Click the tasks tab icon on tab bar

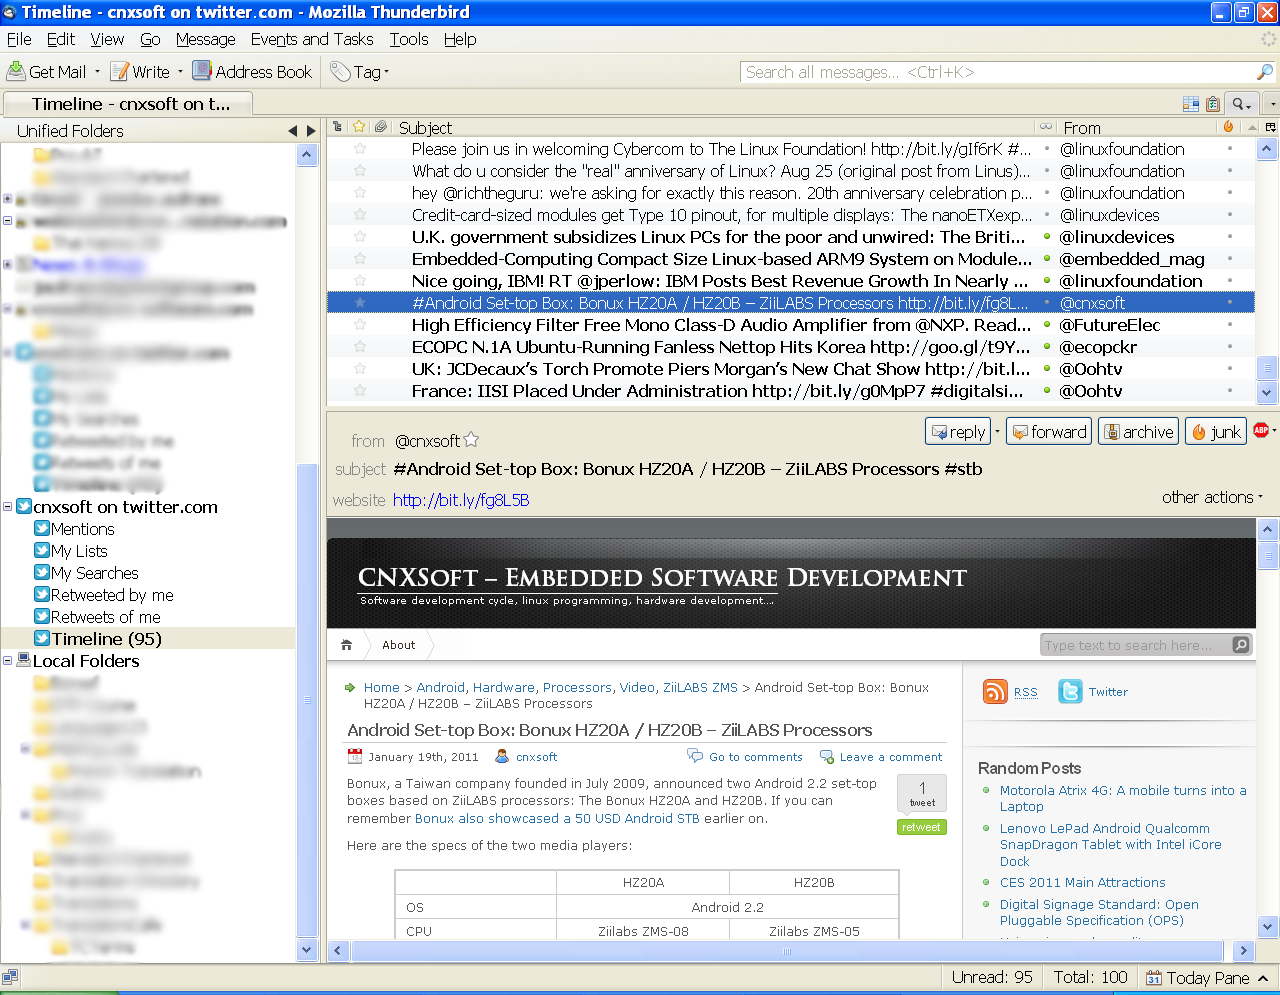pyautogui.click(x=1213, y=104)
